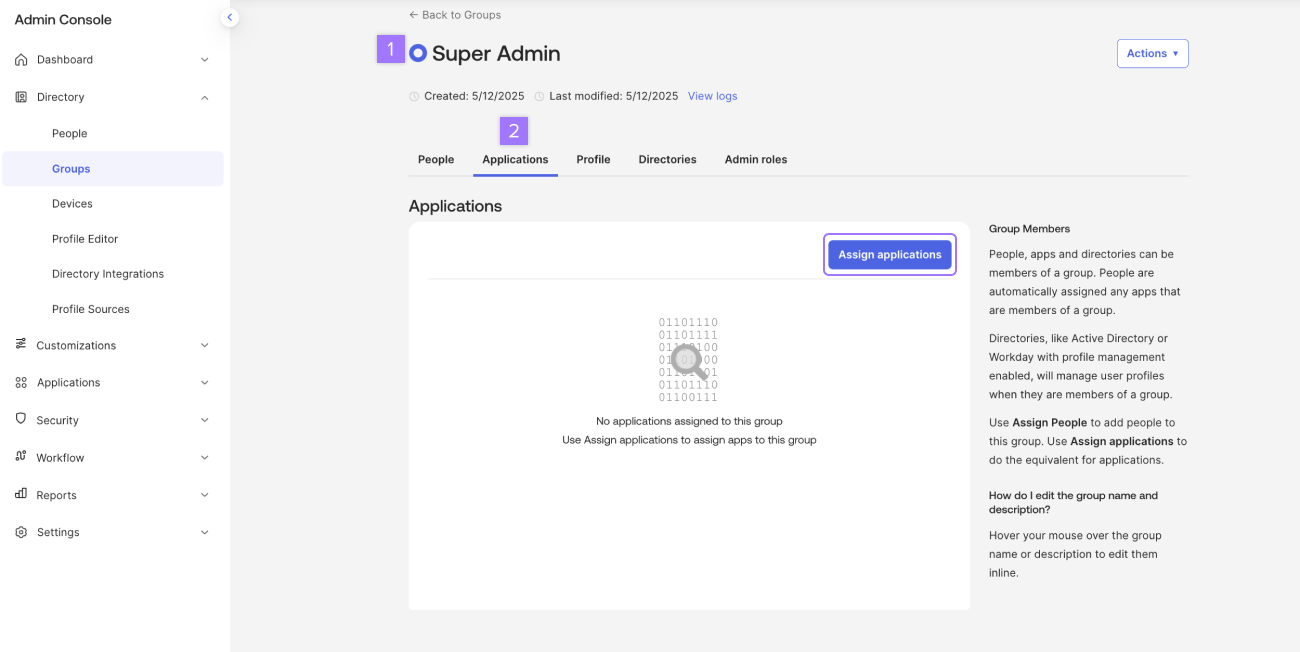Click the Dashboard home icon
Screen dimensions: 1300x652
click(21, 60)
